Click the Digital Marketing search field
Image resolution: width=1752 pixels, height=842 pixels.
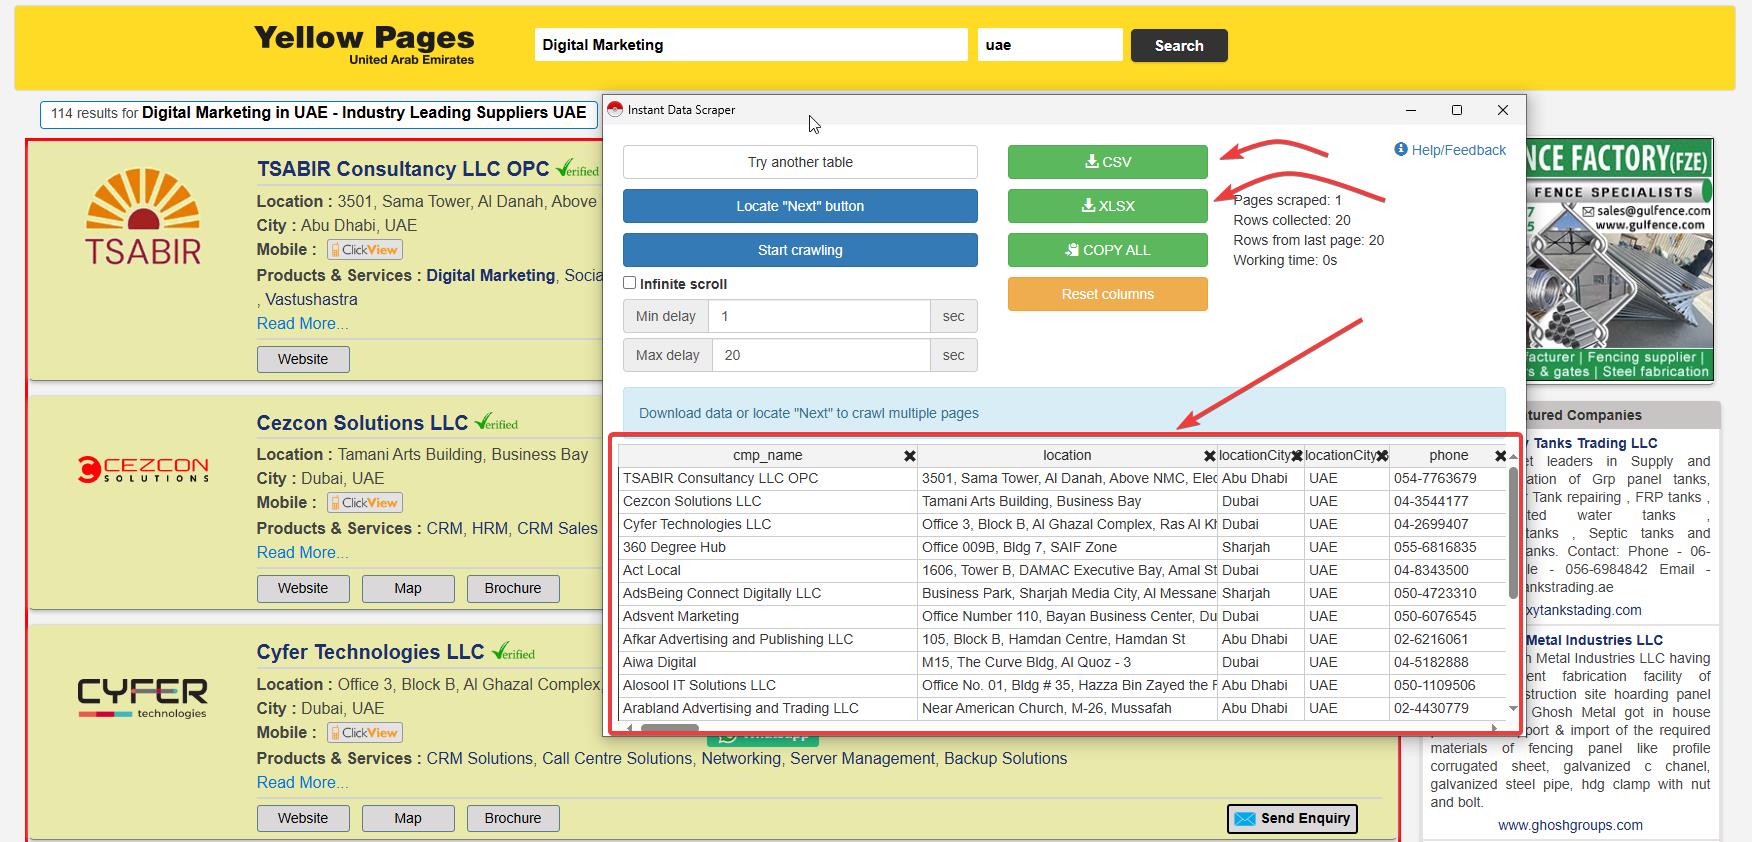751,45
